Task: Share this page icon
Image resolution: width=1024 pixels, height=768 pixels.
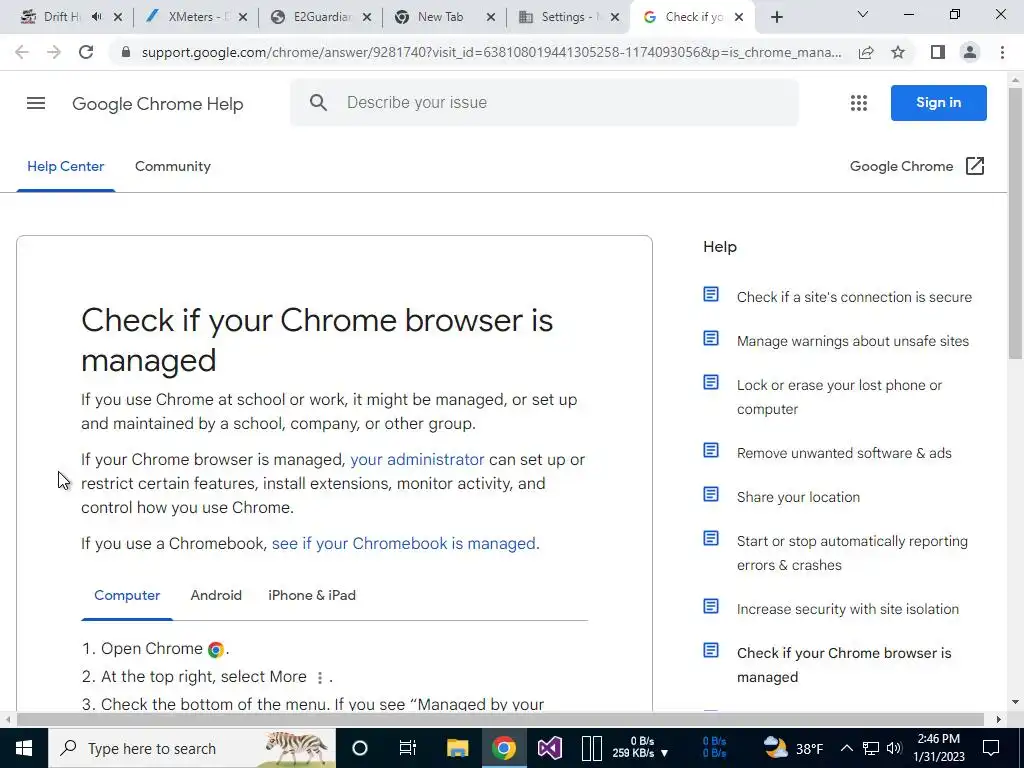Action: 866,52
